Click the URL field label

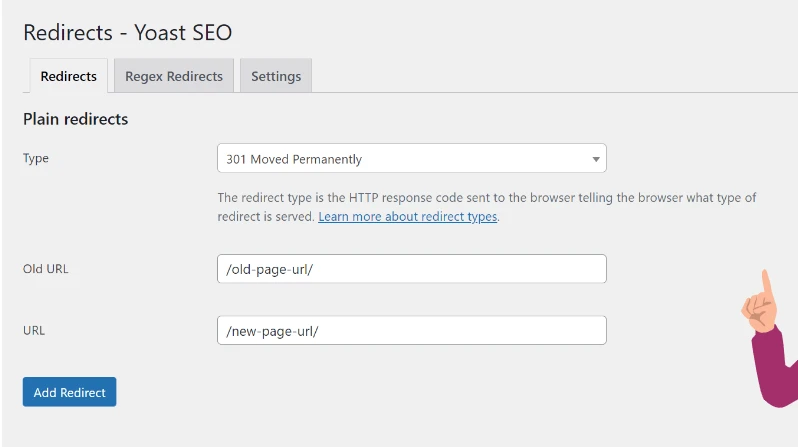coord(34,330)
